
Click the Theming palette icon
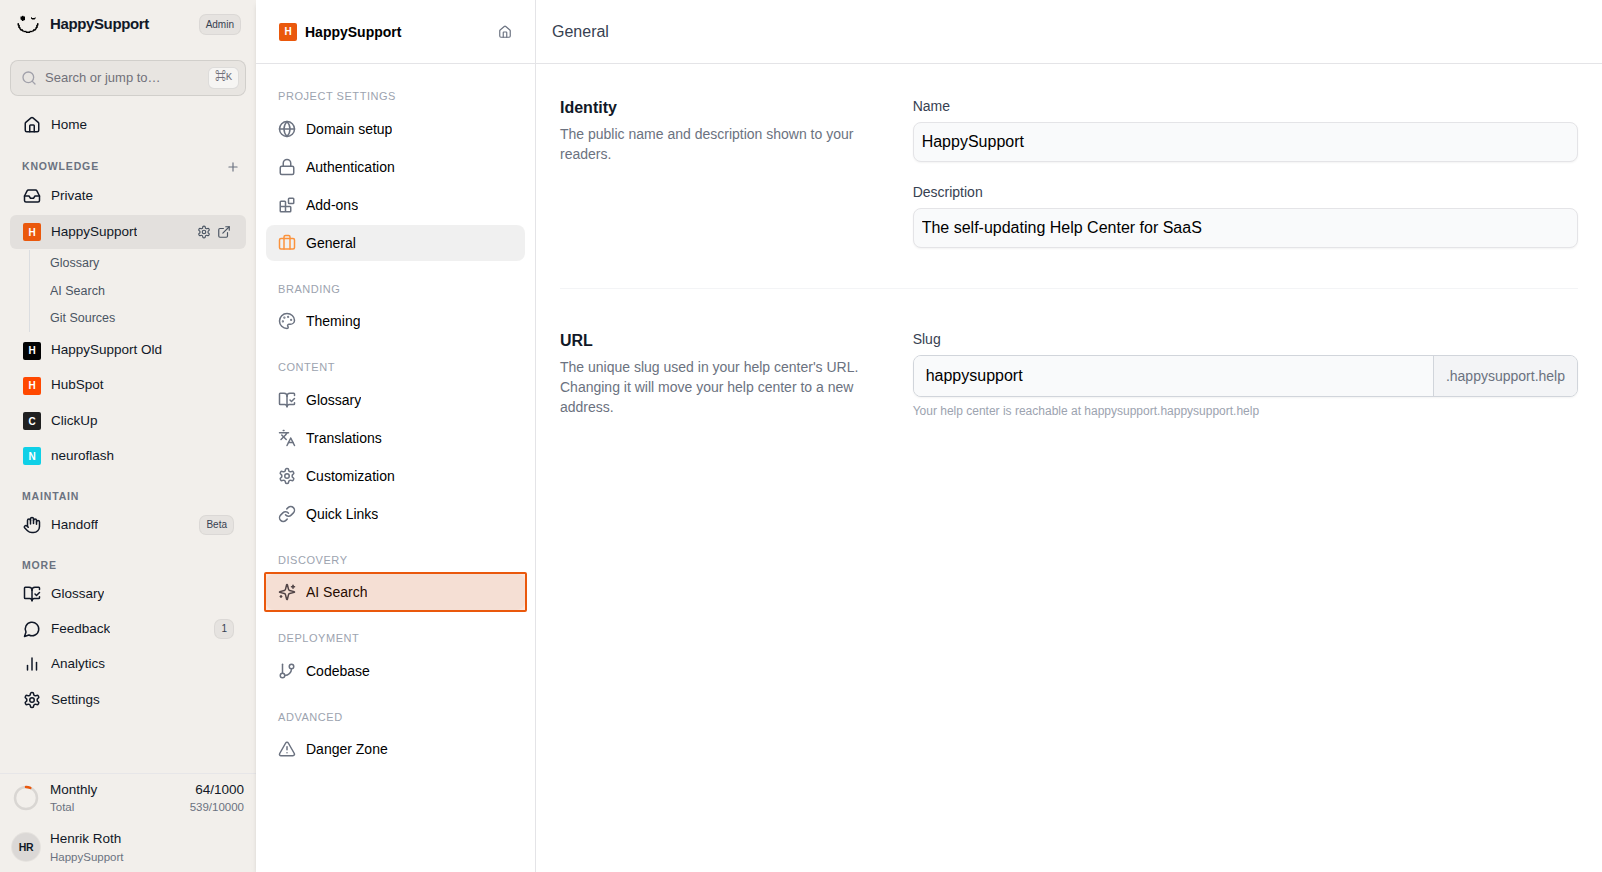287,321
